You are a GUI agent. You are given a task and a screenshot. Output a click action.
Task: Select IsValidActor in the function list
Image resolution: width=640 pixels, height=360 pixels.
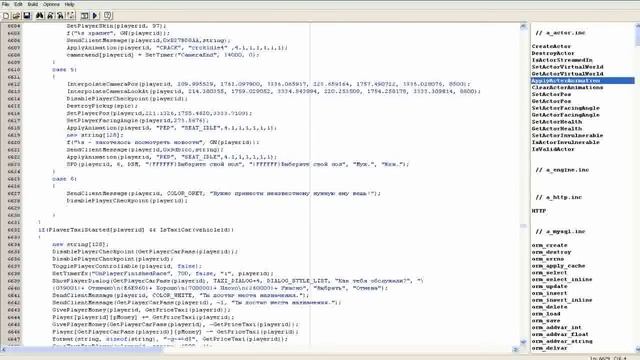[553, 149]
